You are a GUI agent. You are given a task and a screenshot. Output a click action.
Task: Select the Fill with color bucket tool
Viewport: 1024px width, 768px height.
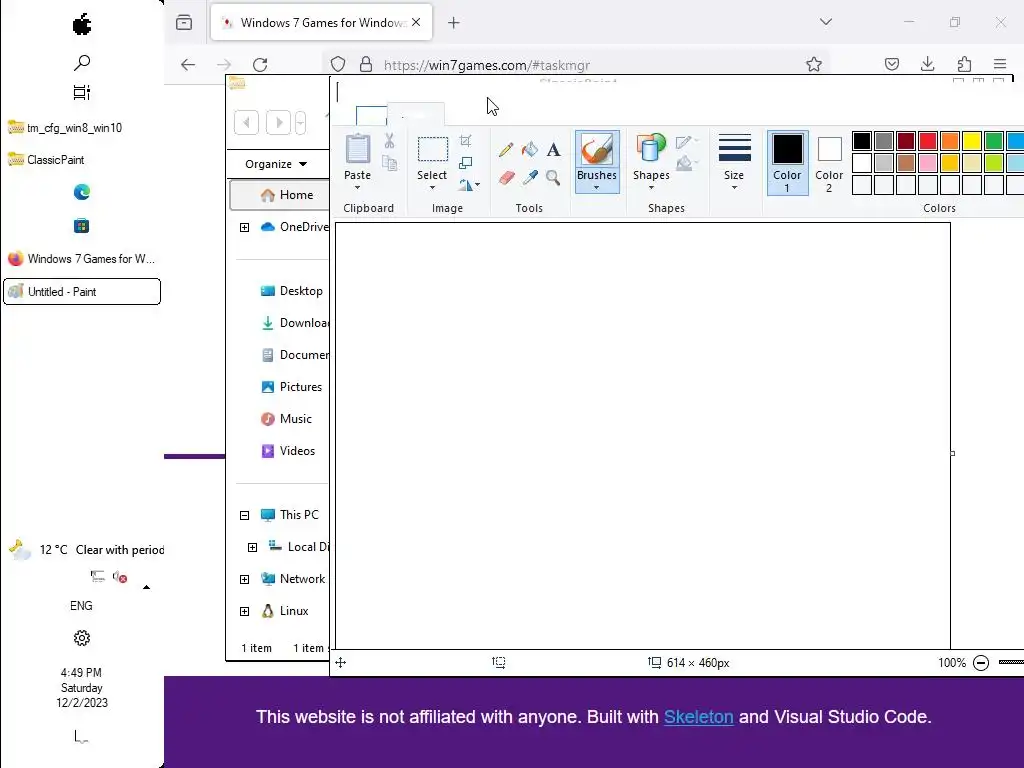coord(530,150)
